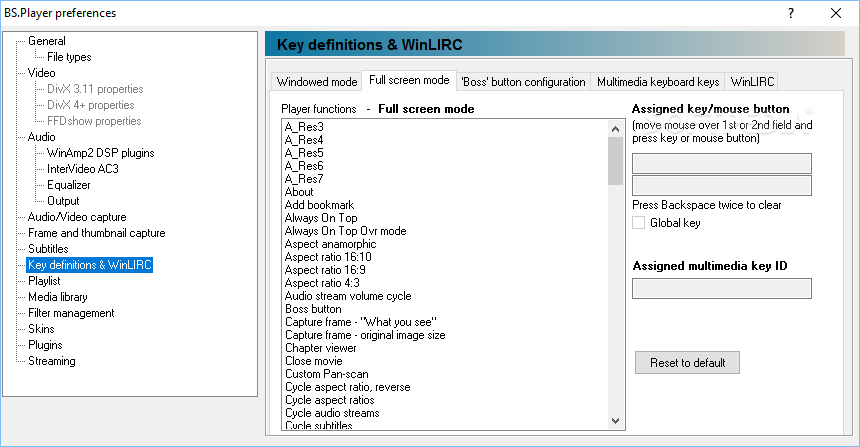Select the Video tree node
Viewport: 860px width, 447px height.
click(x=42, y=73)
